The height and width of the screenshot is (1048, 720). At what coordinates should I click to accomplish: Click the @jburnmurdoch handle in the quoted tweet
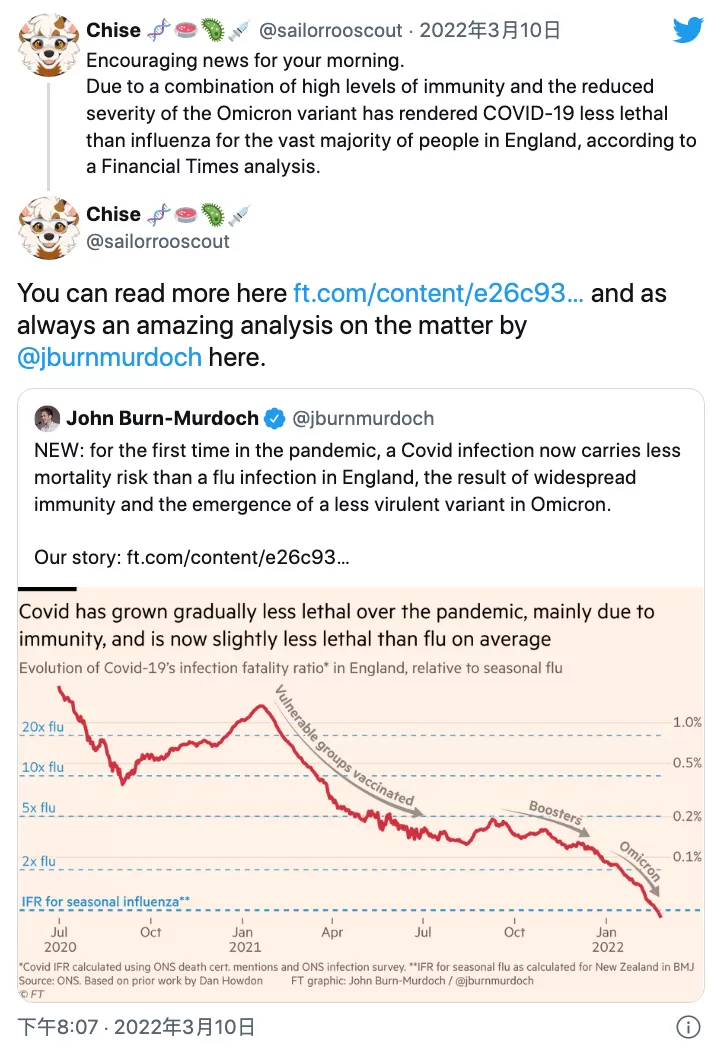point(363,418)
